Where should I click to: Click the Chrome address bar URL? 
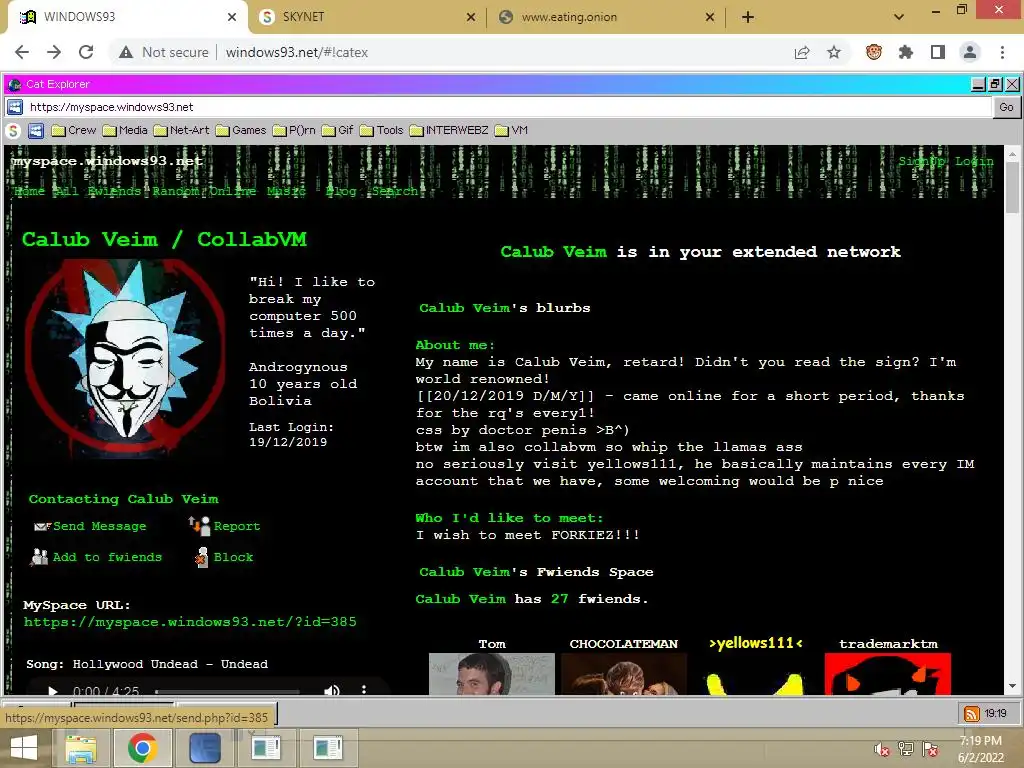pos(297,52)
